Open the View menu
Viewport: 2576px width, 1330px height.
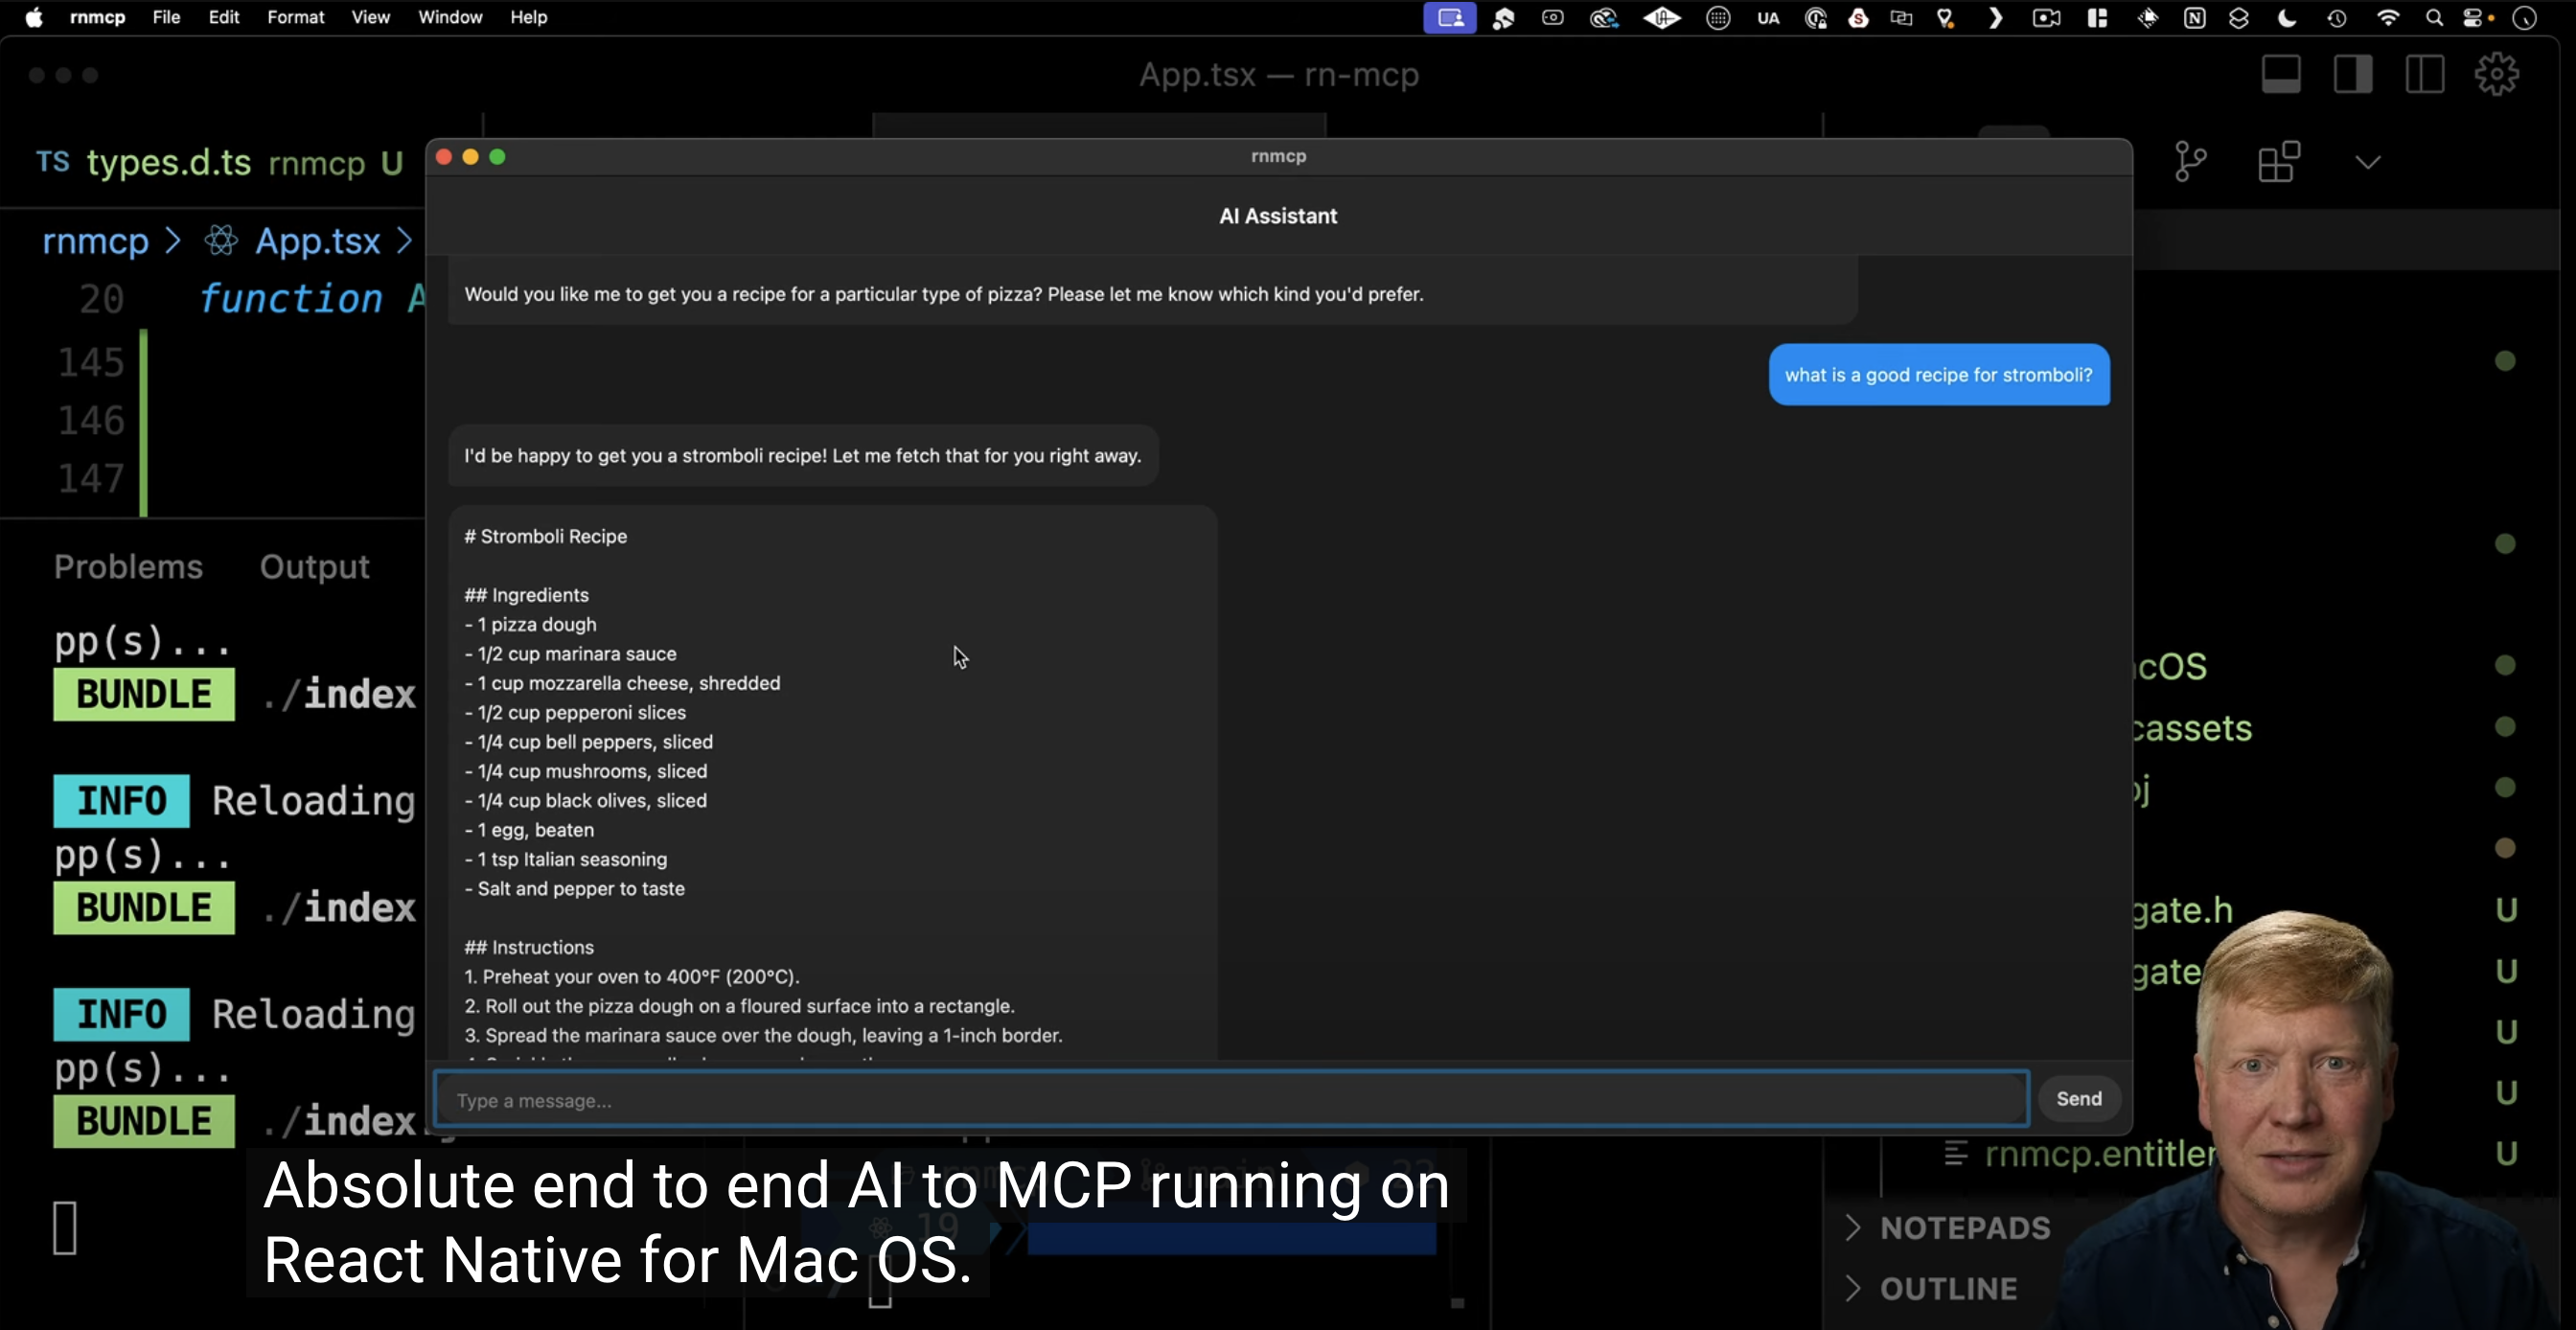point(370,17)
